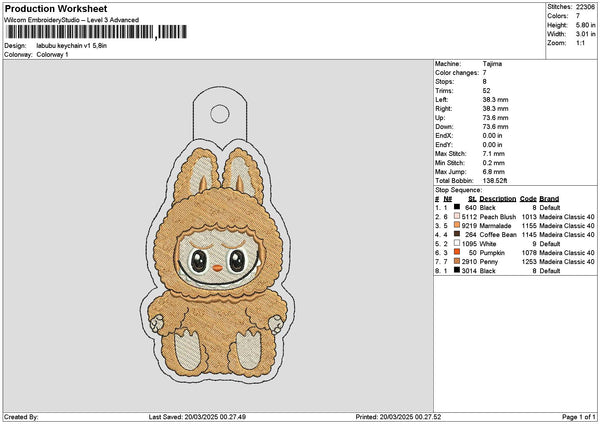600x424 pixels.
Task: Click the trims value '52'
Action: click(x=486, y=91)
